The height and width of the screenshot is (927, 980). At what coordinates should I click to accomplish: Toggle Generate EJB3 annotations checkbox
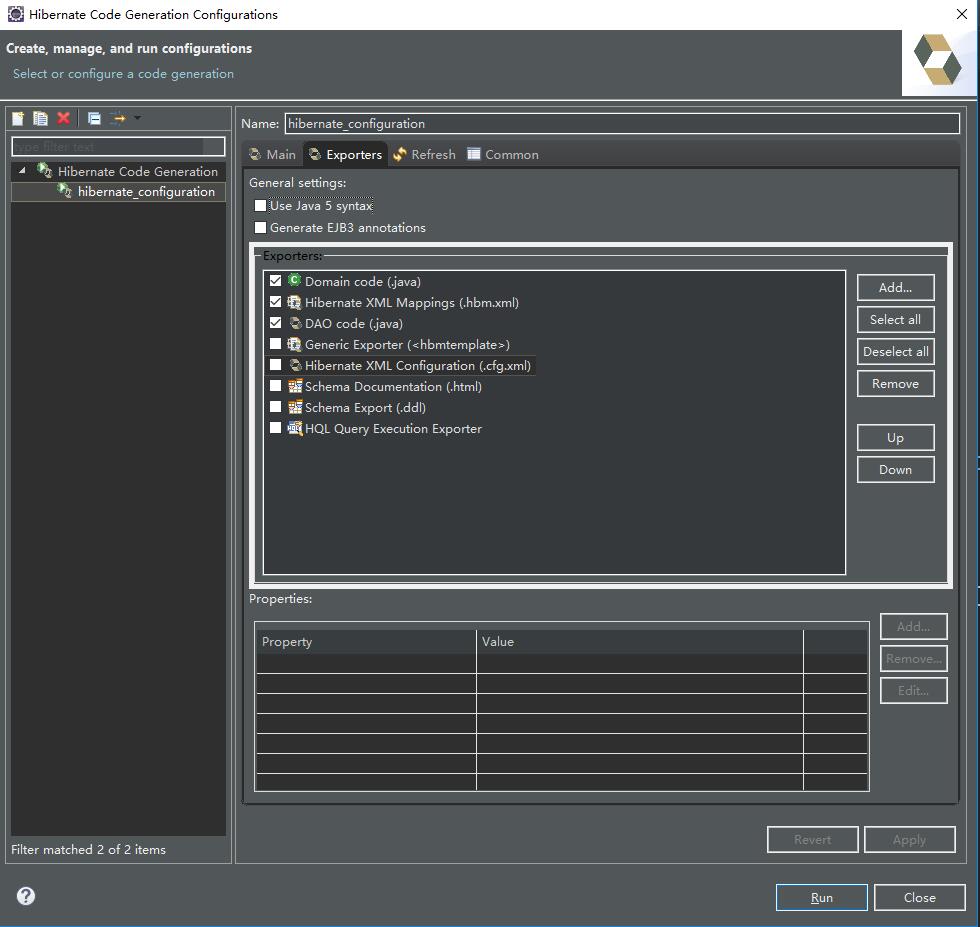[261, 227]
